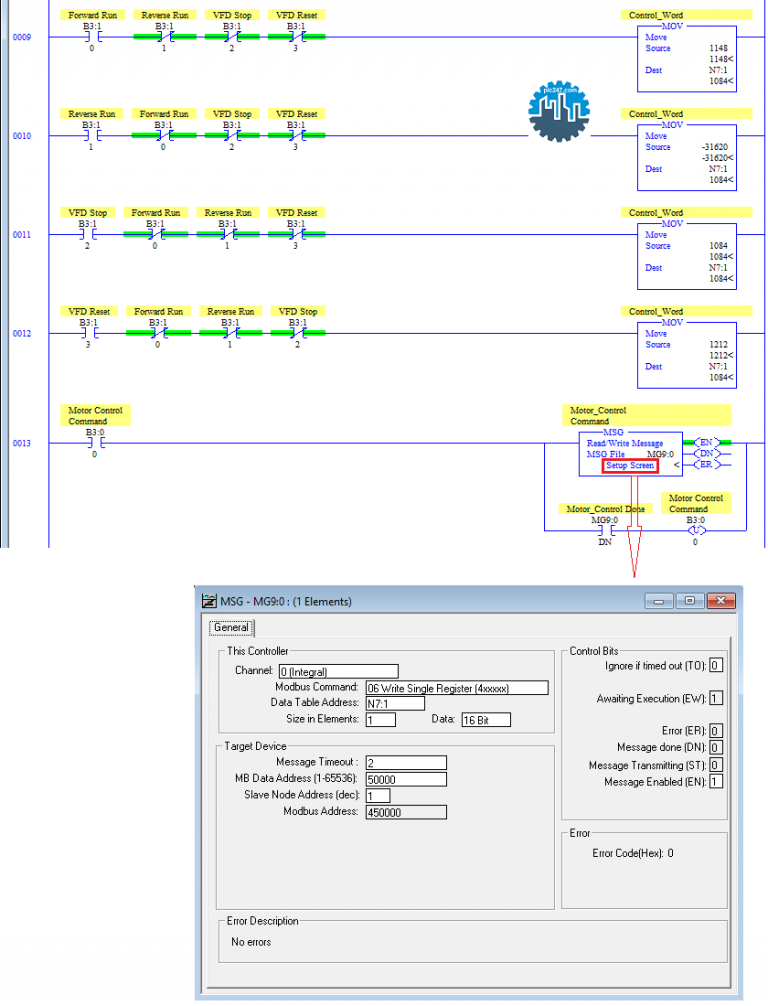Select rung number 0012
768x1006 pixels.
(x=22, y=334)
